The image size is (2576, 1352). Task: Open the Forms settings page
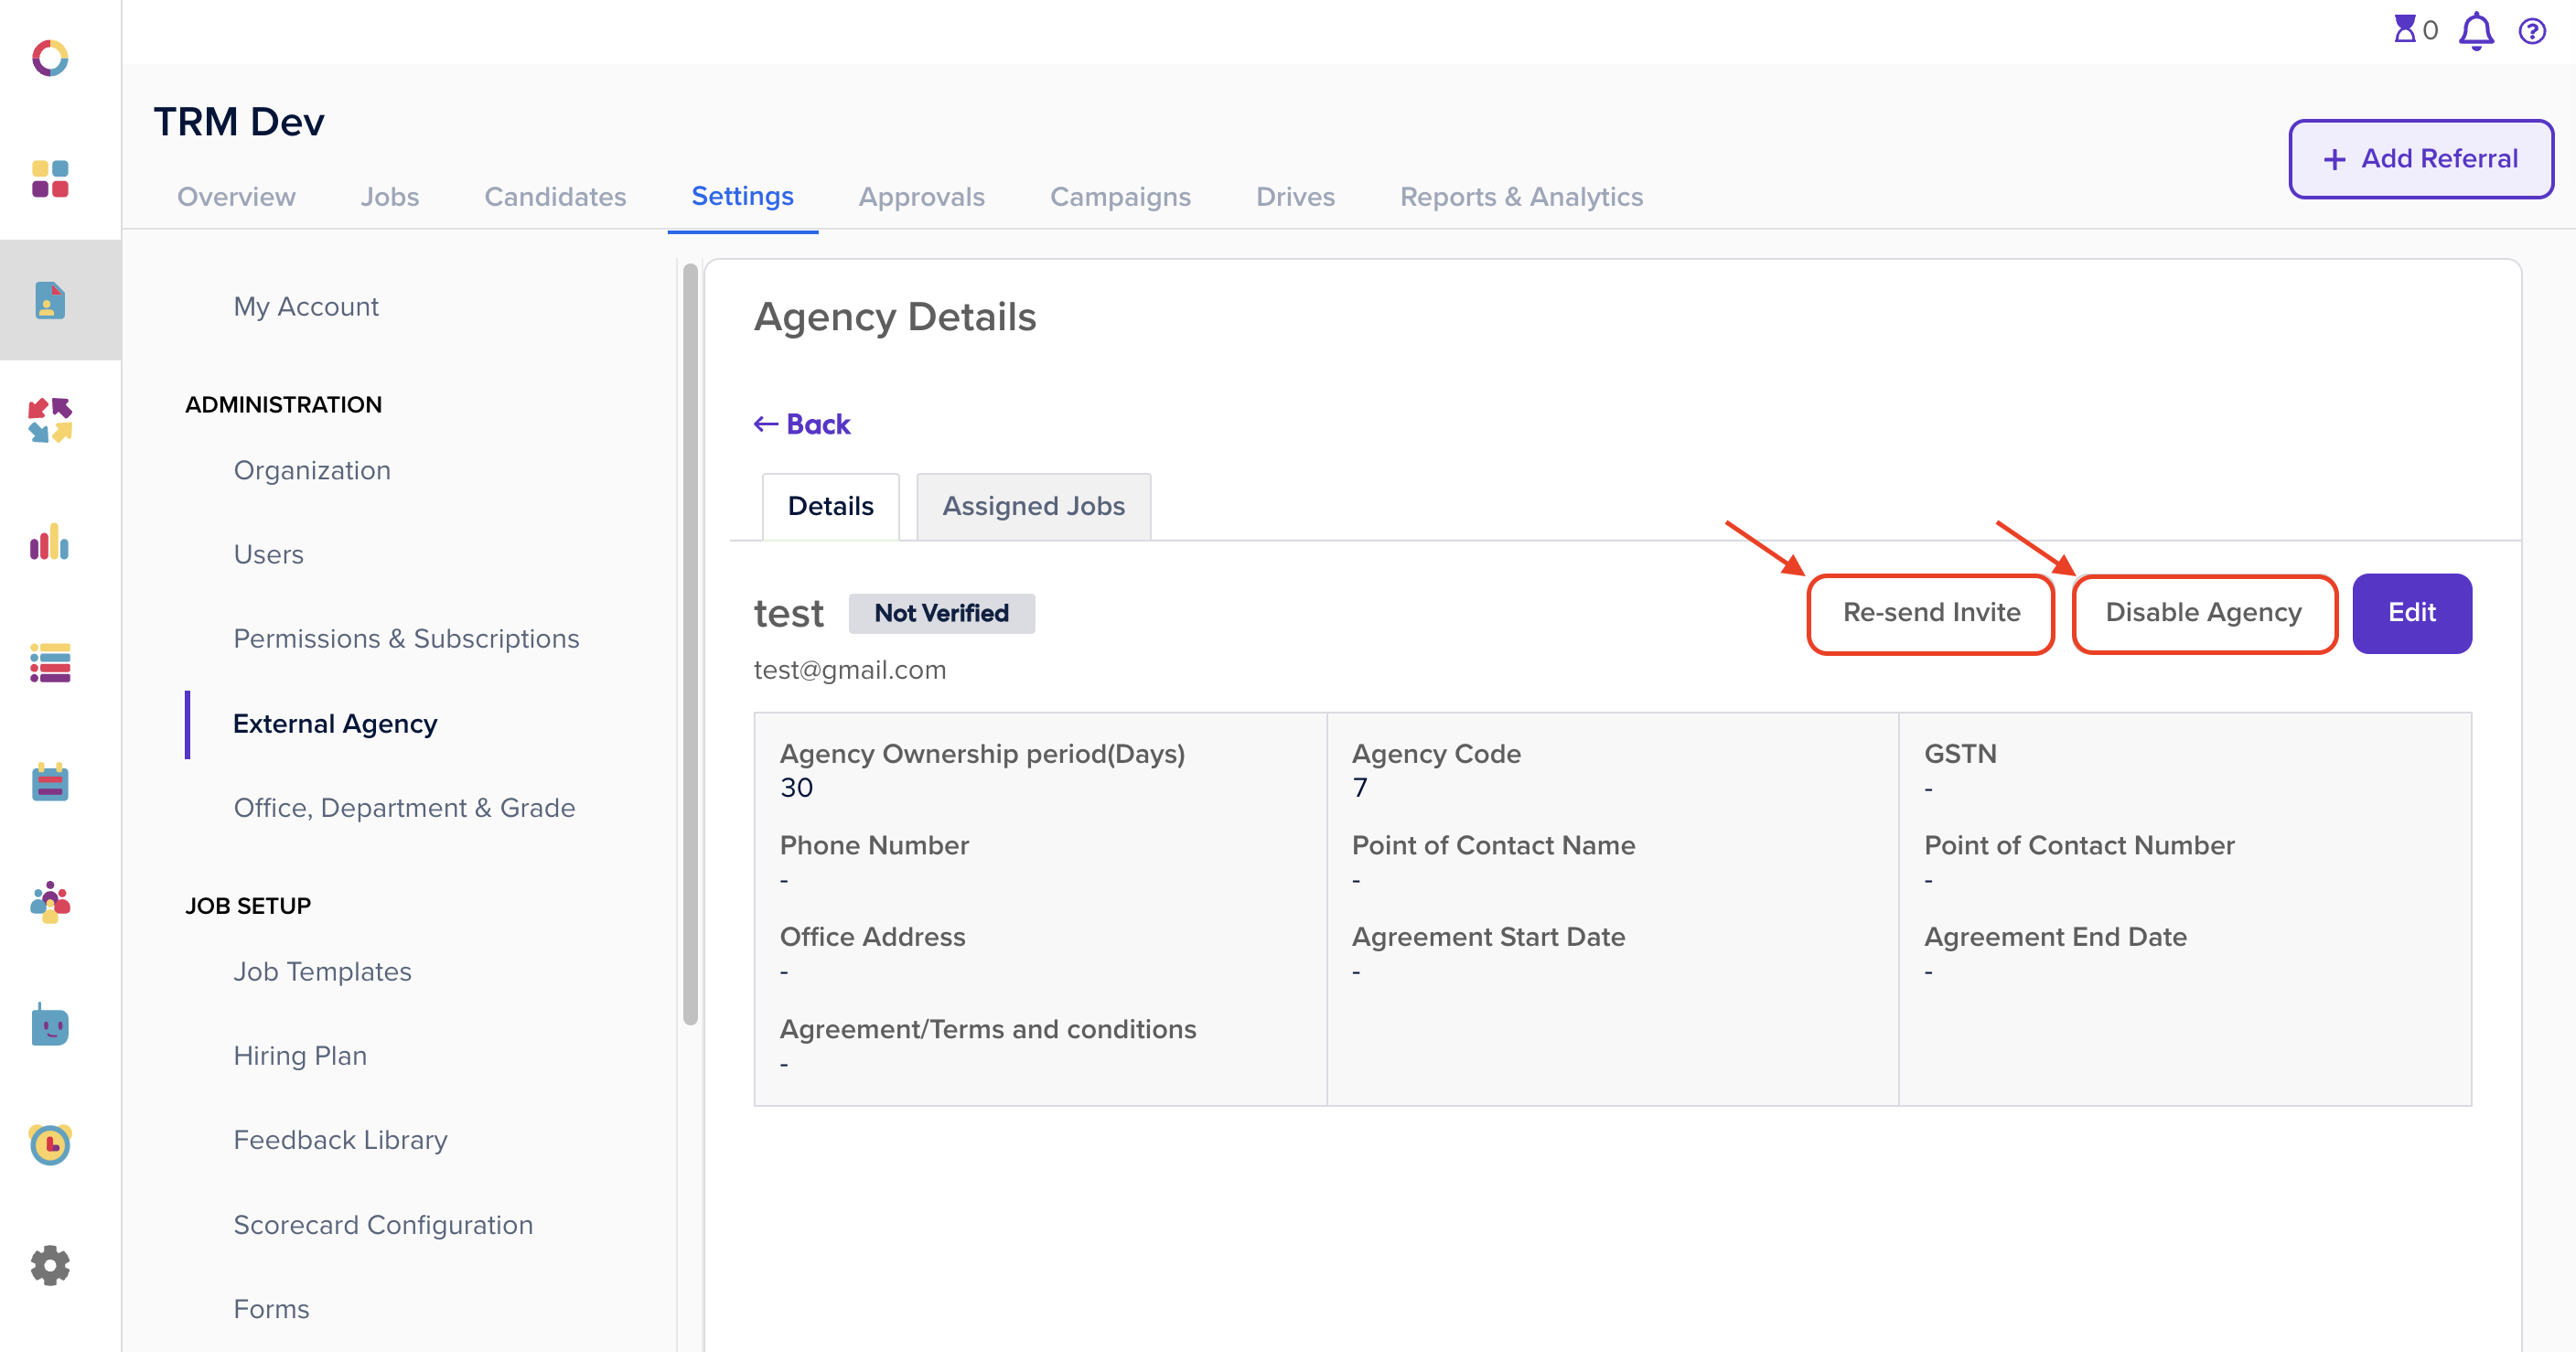(271, 1308)
